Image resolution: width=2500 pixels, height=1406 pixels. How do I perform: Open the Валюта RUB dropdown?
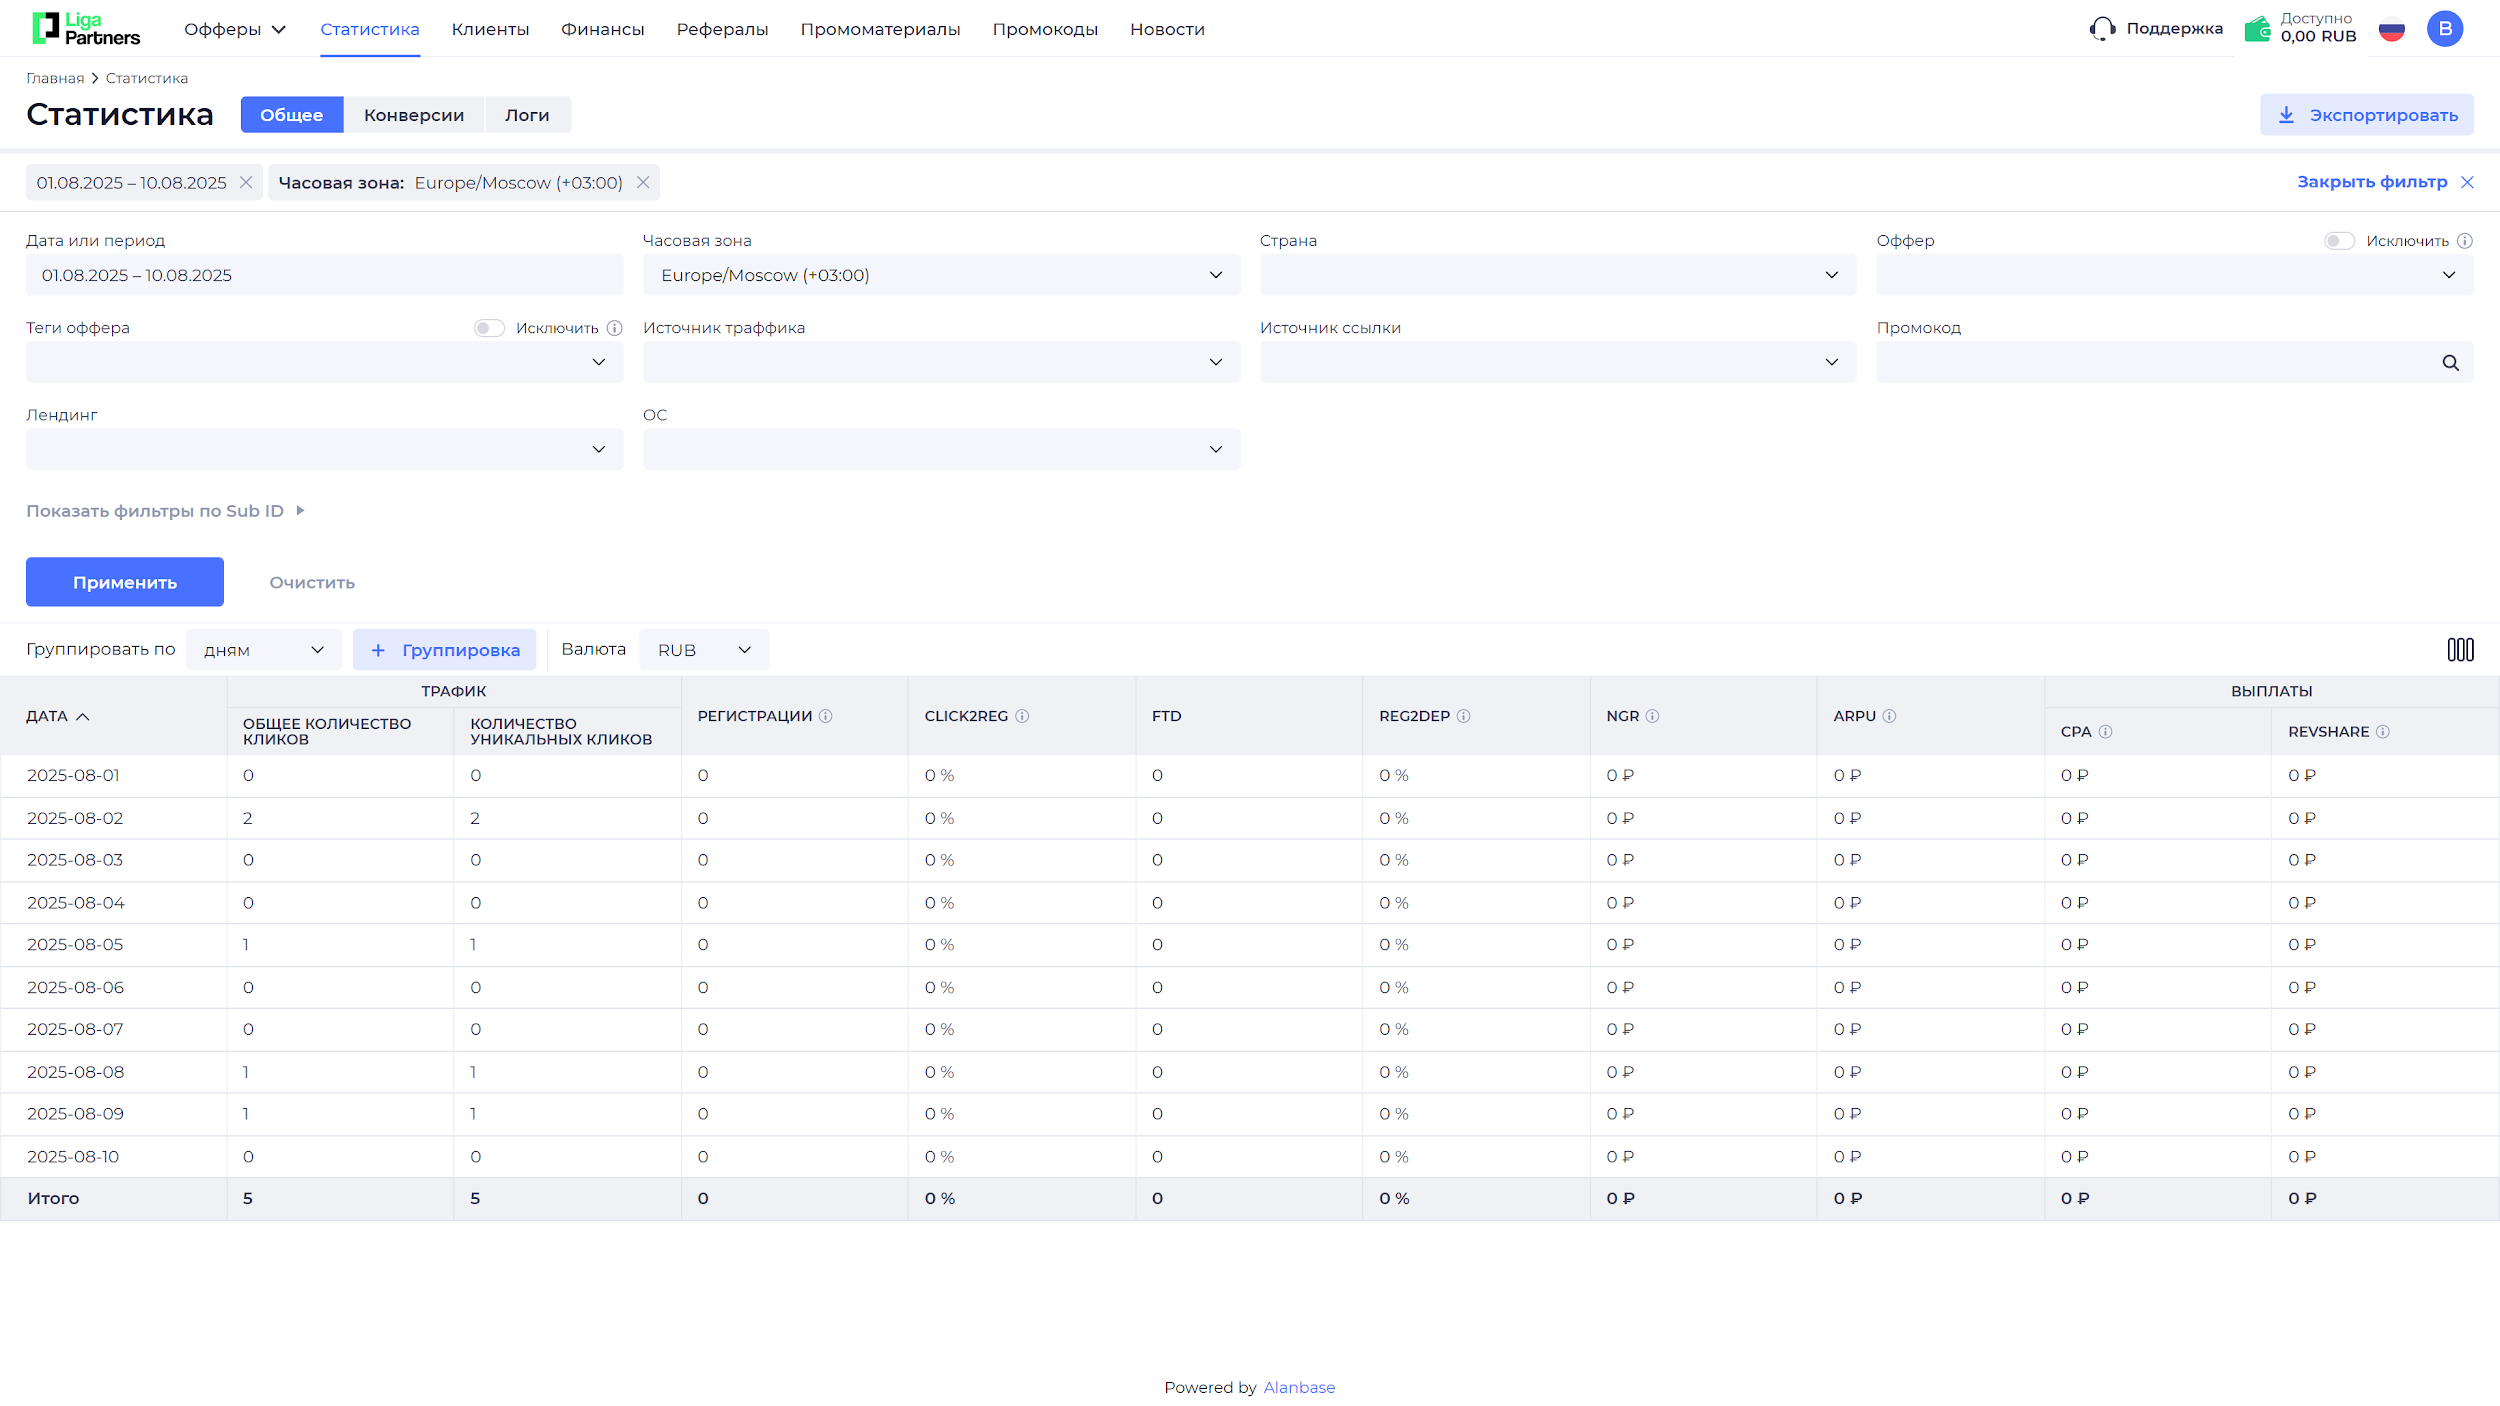point(703,650)
